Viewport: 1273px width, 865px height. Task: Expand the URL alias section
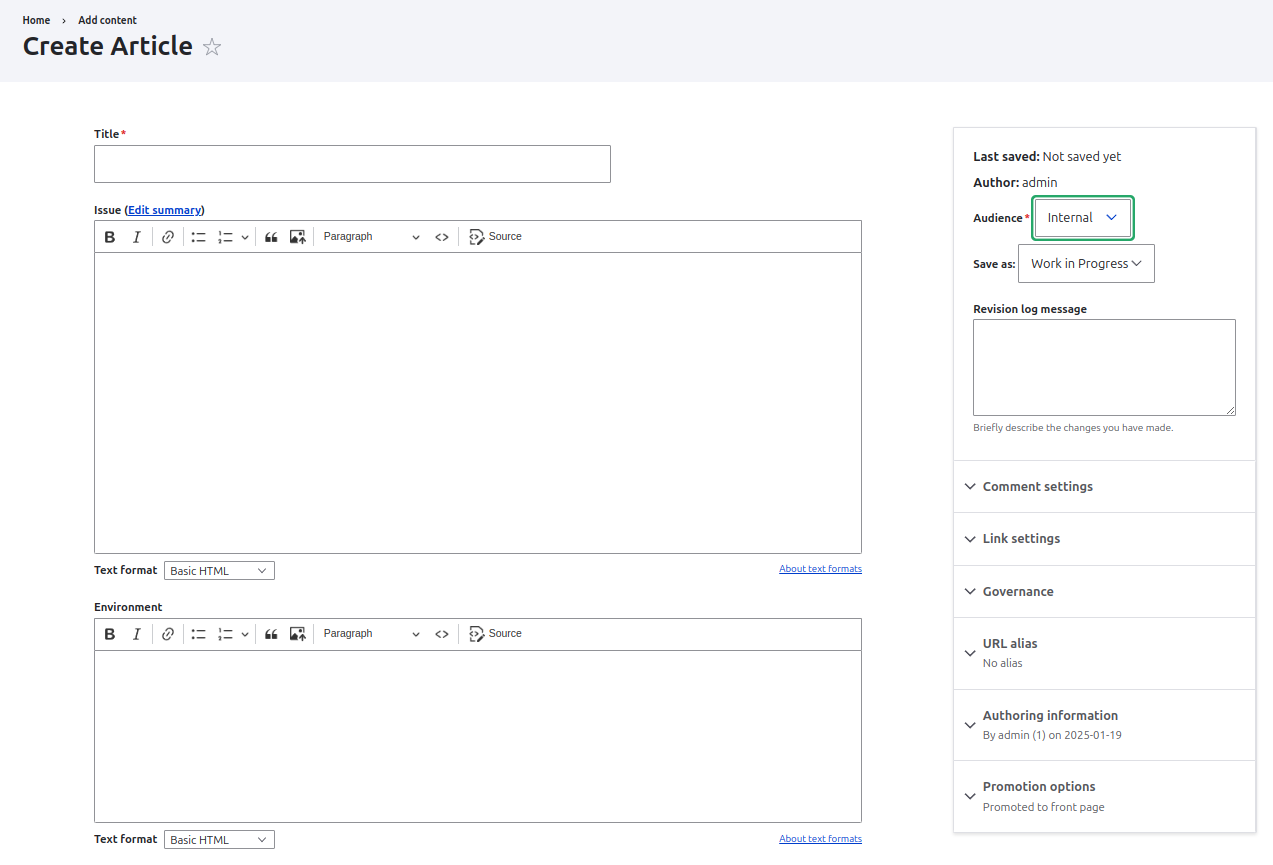(x=1104, y=653)
